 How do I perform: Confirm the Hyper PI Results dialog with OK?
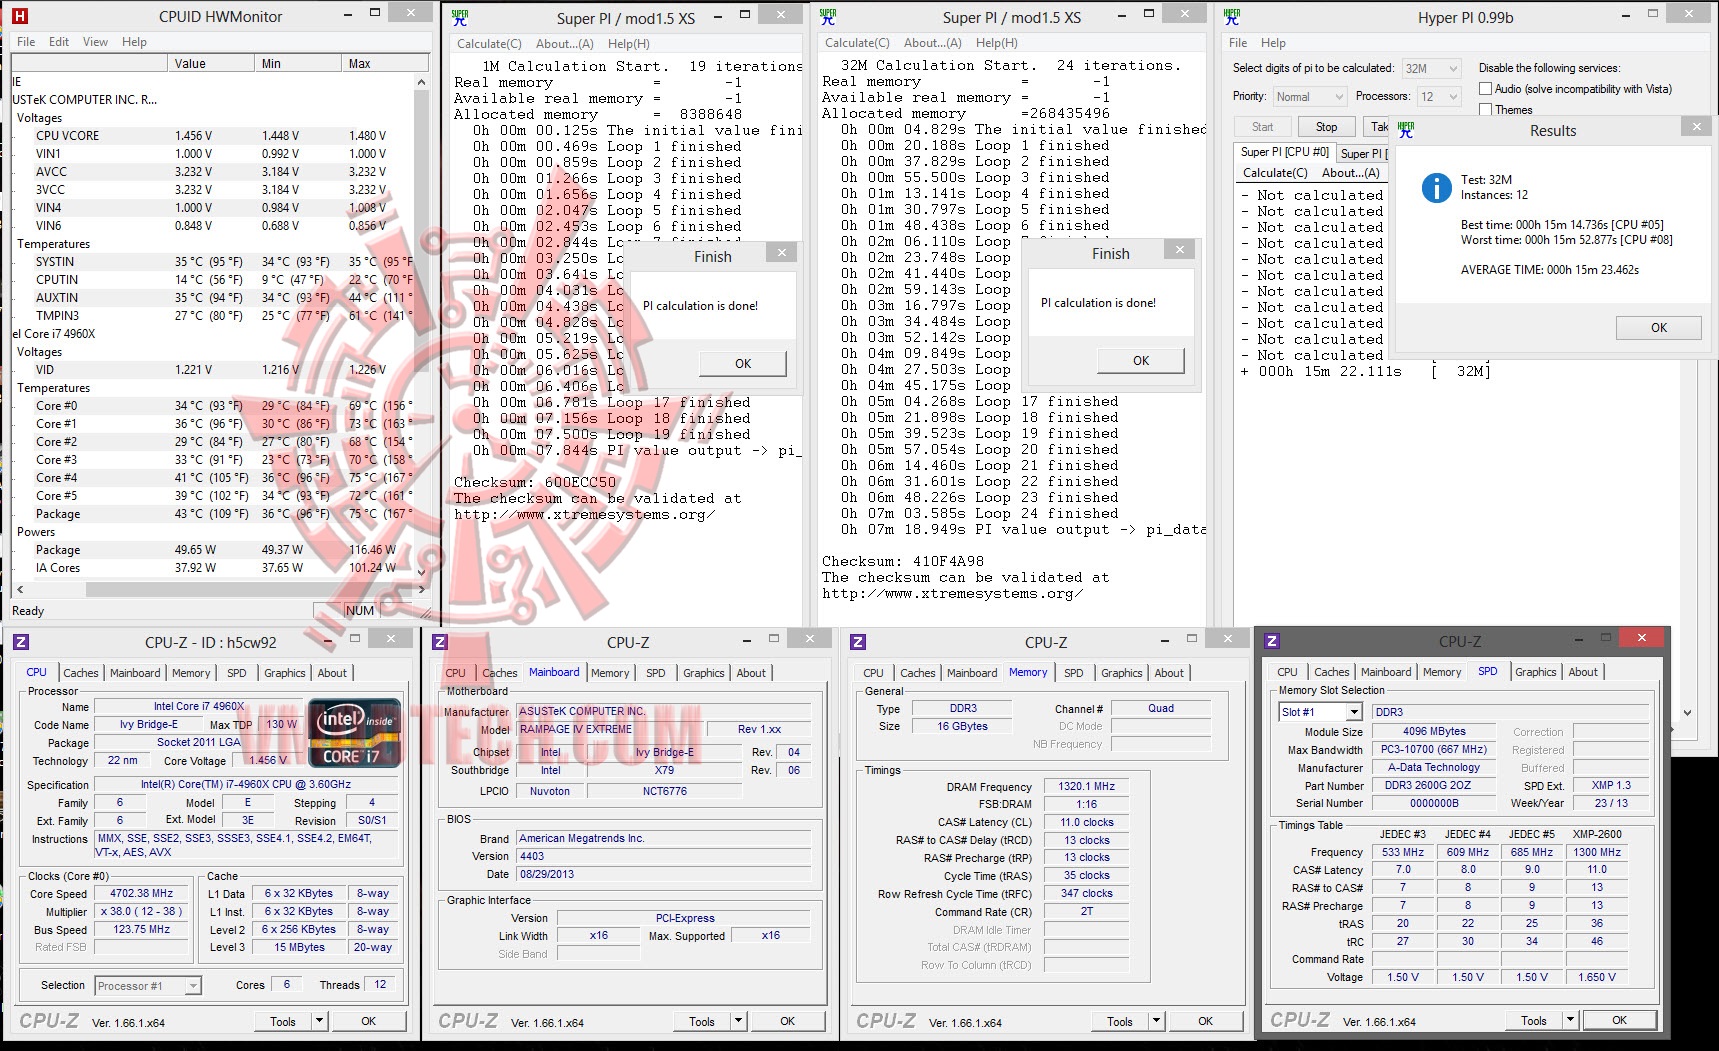pyautogui.click(x=1659, y=328)
